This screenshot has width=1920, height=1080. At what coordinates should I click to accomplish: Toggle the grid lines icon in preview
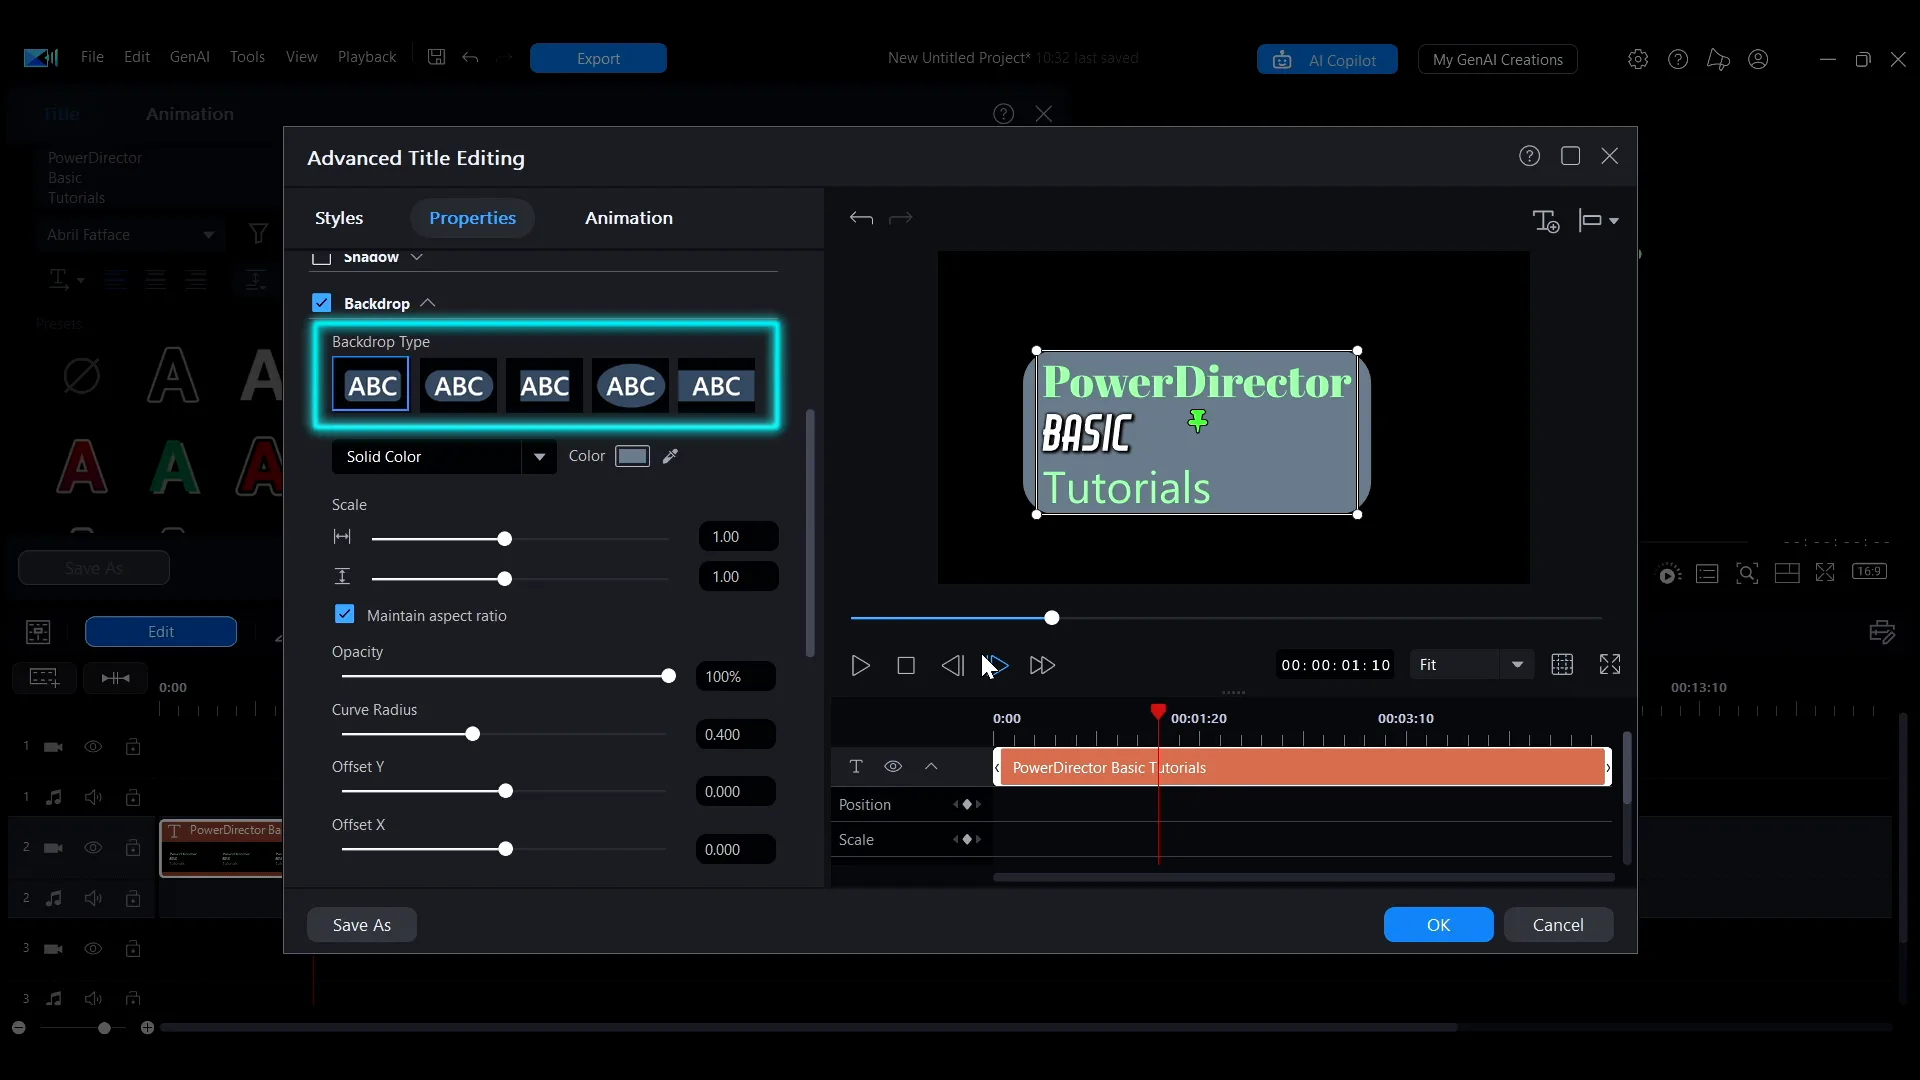tap(1562, 665)
